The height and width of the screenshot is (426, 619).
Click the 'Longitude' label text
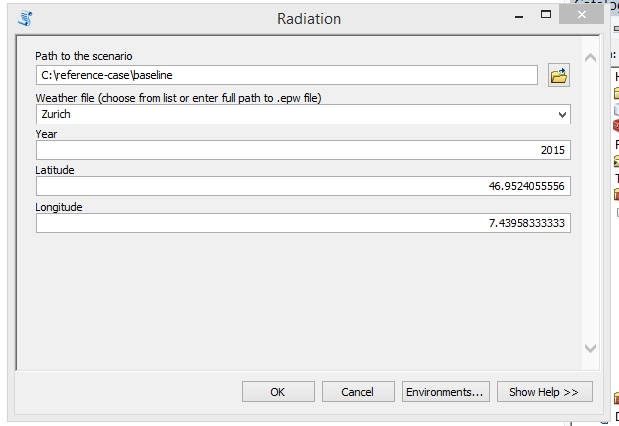pyautogui.click(x=59, y=207)
